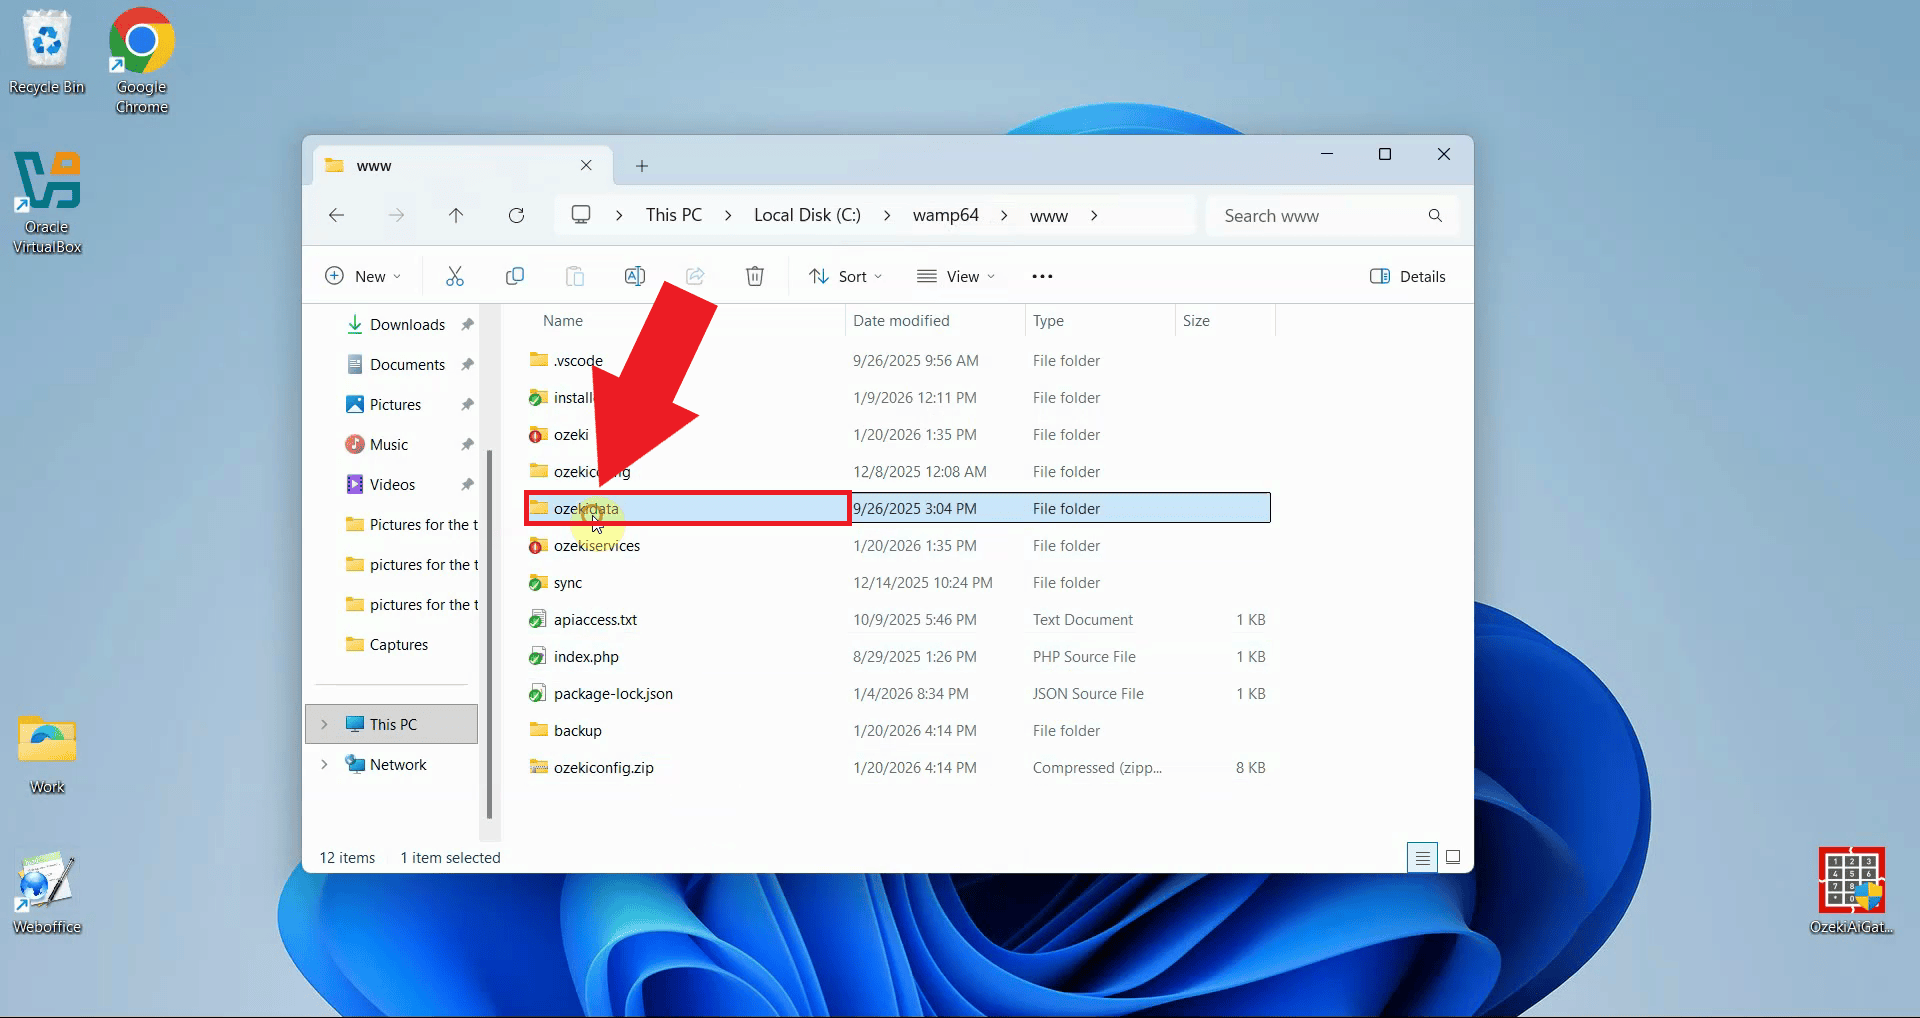Expand the This PC tree node
The height and width of the screenshot is (1018, 1920).
click(x=324, y=724)
